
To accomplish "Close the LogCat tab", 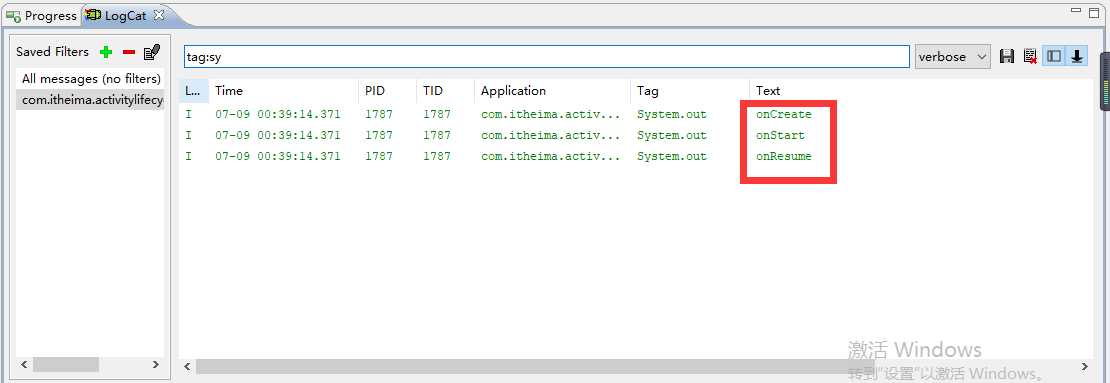I will 159,14.
